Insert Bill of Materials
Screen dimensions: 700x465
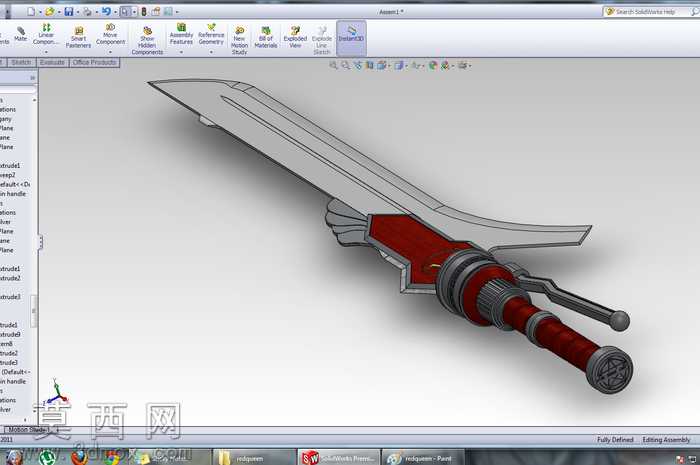tap(266, 37)
